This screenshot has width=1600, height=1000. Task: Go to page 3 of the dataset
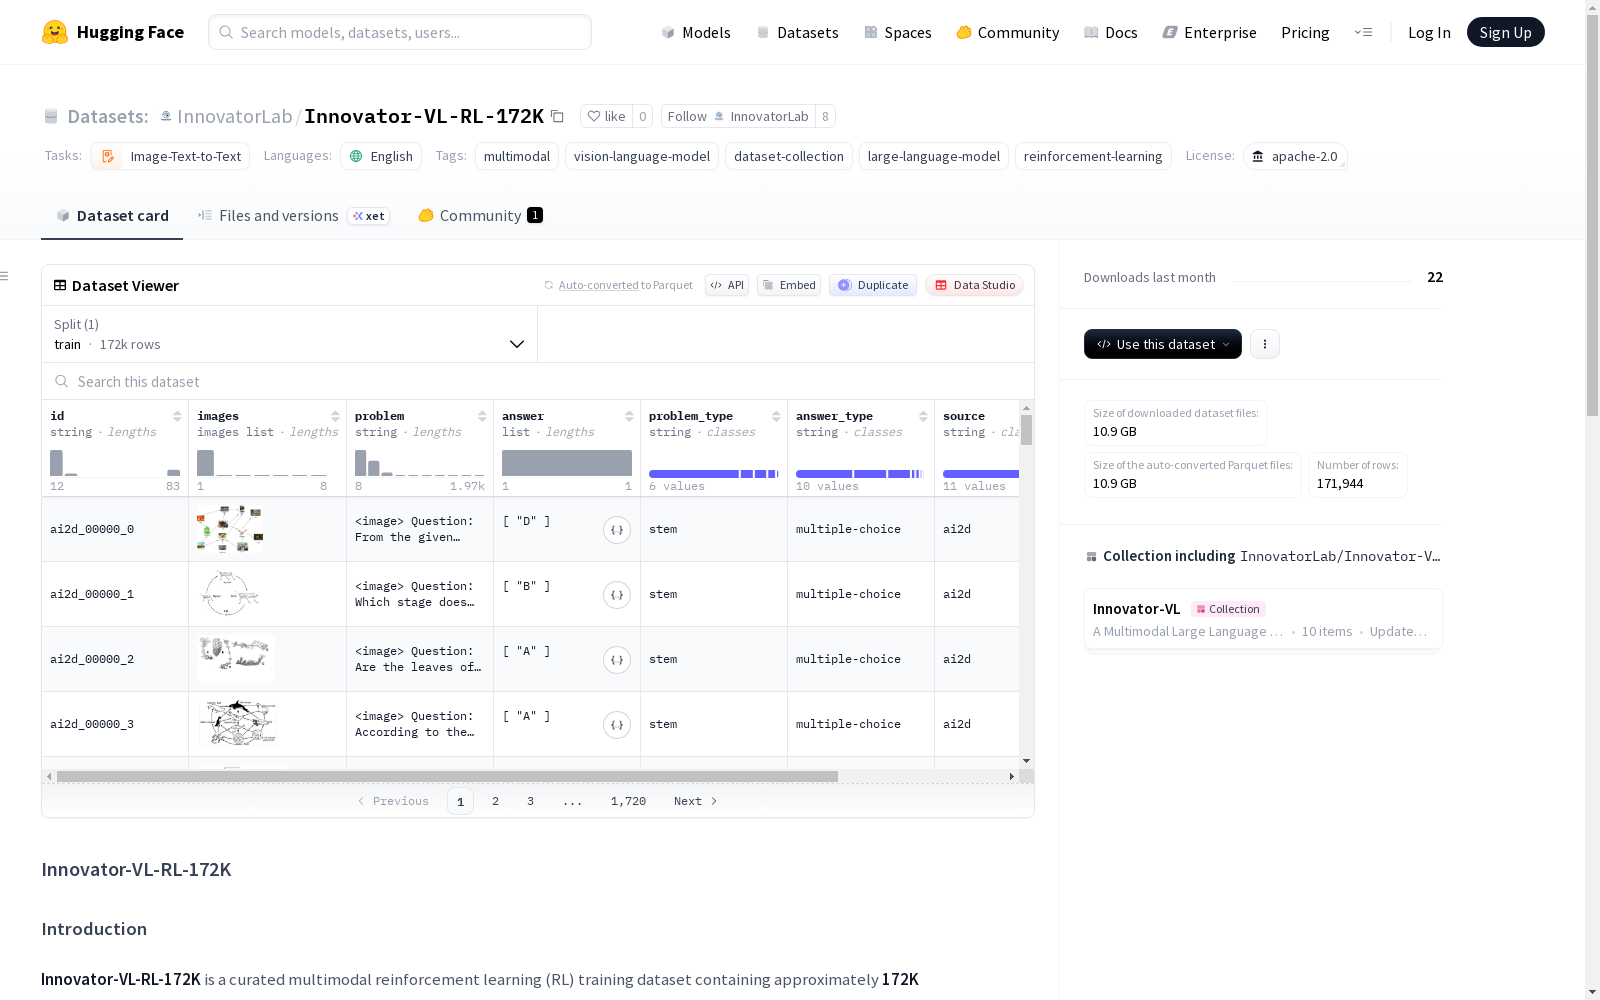(x=530, y=801)
